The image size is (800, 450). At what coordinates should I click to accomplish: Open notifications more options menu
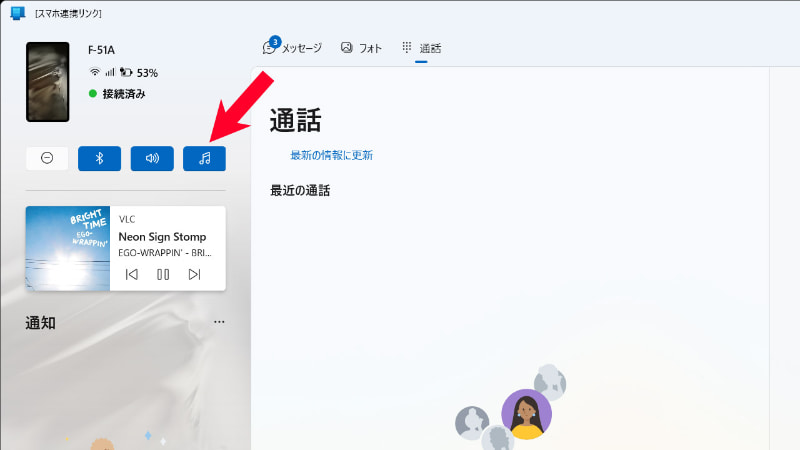click(219, 322)
